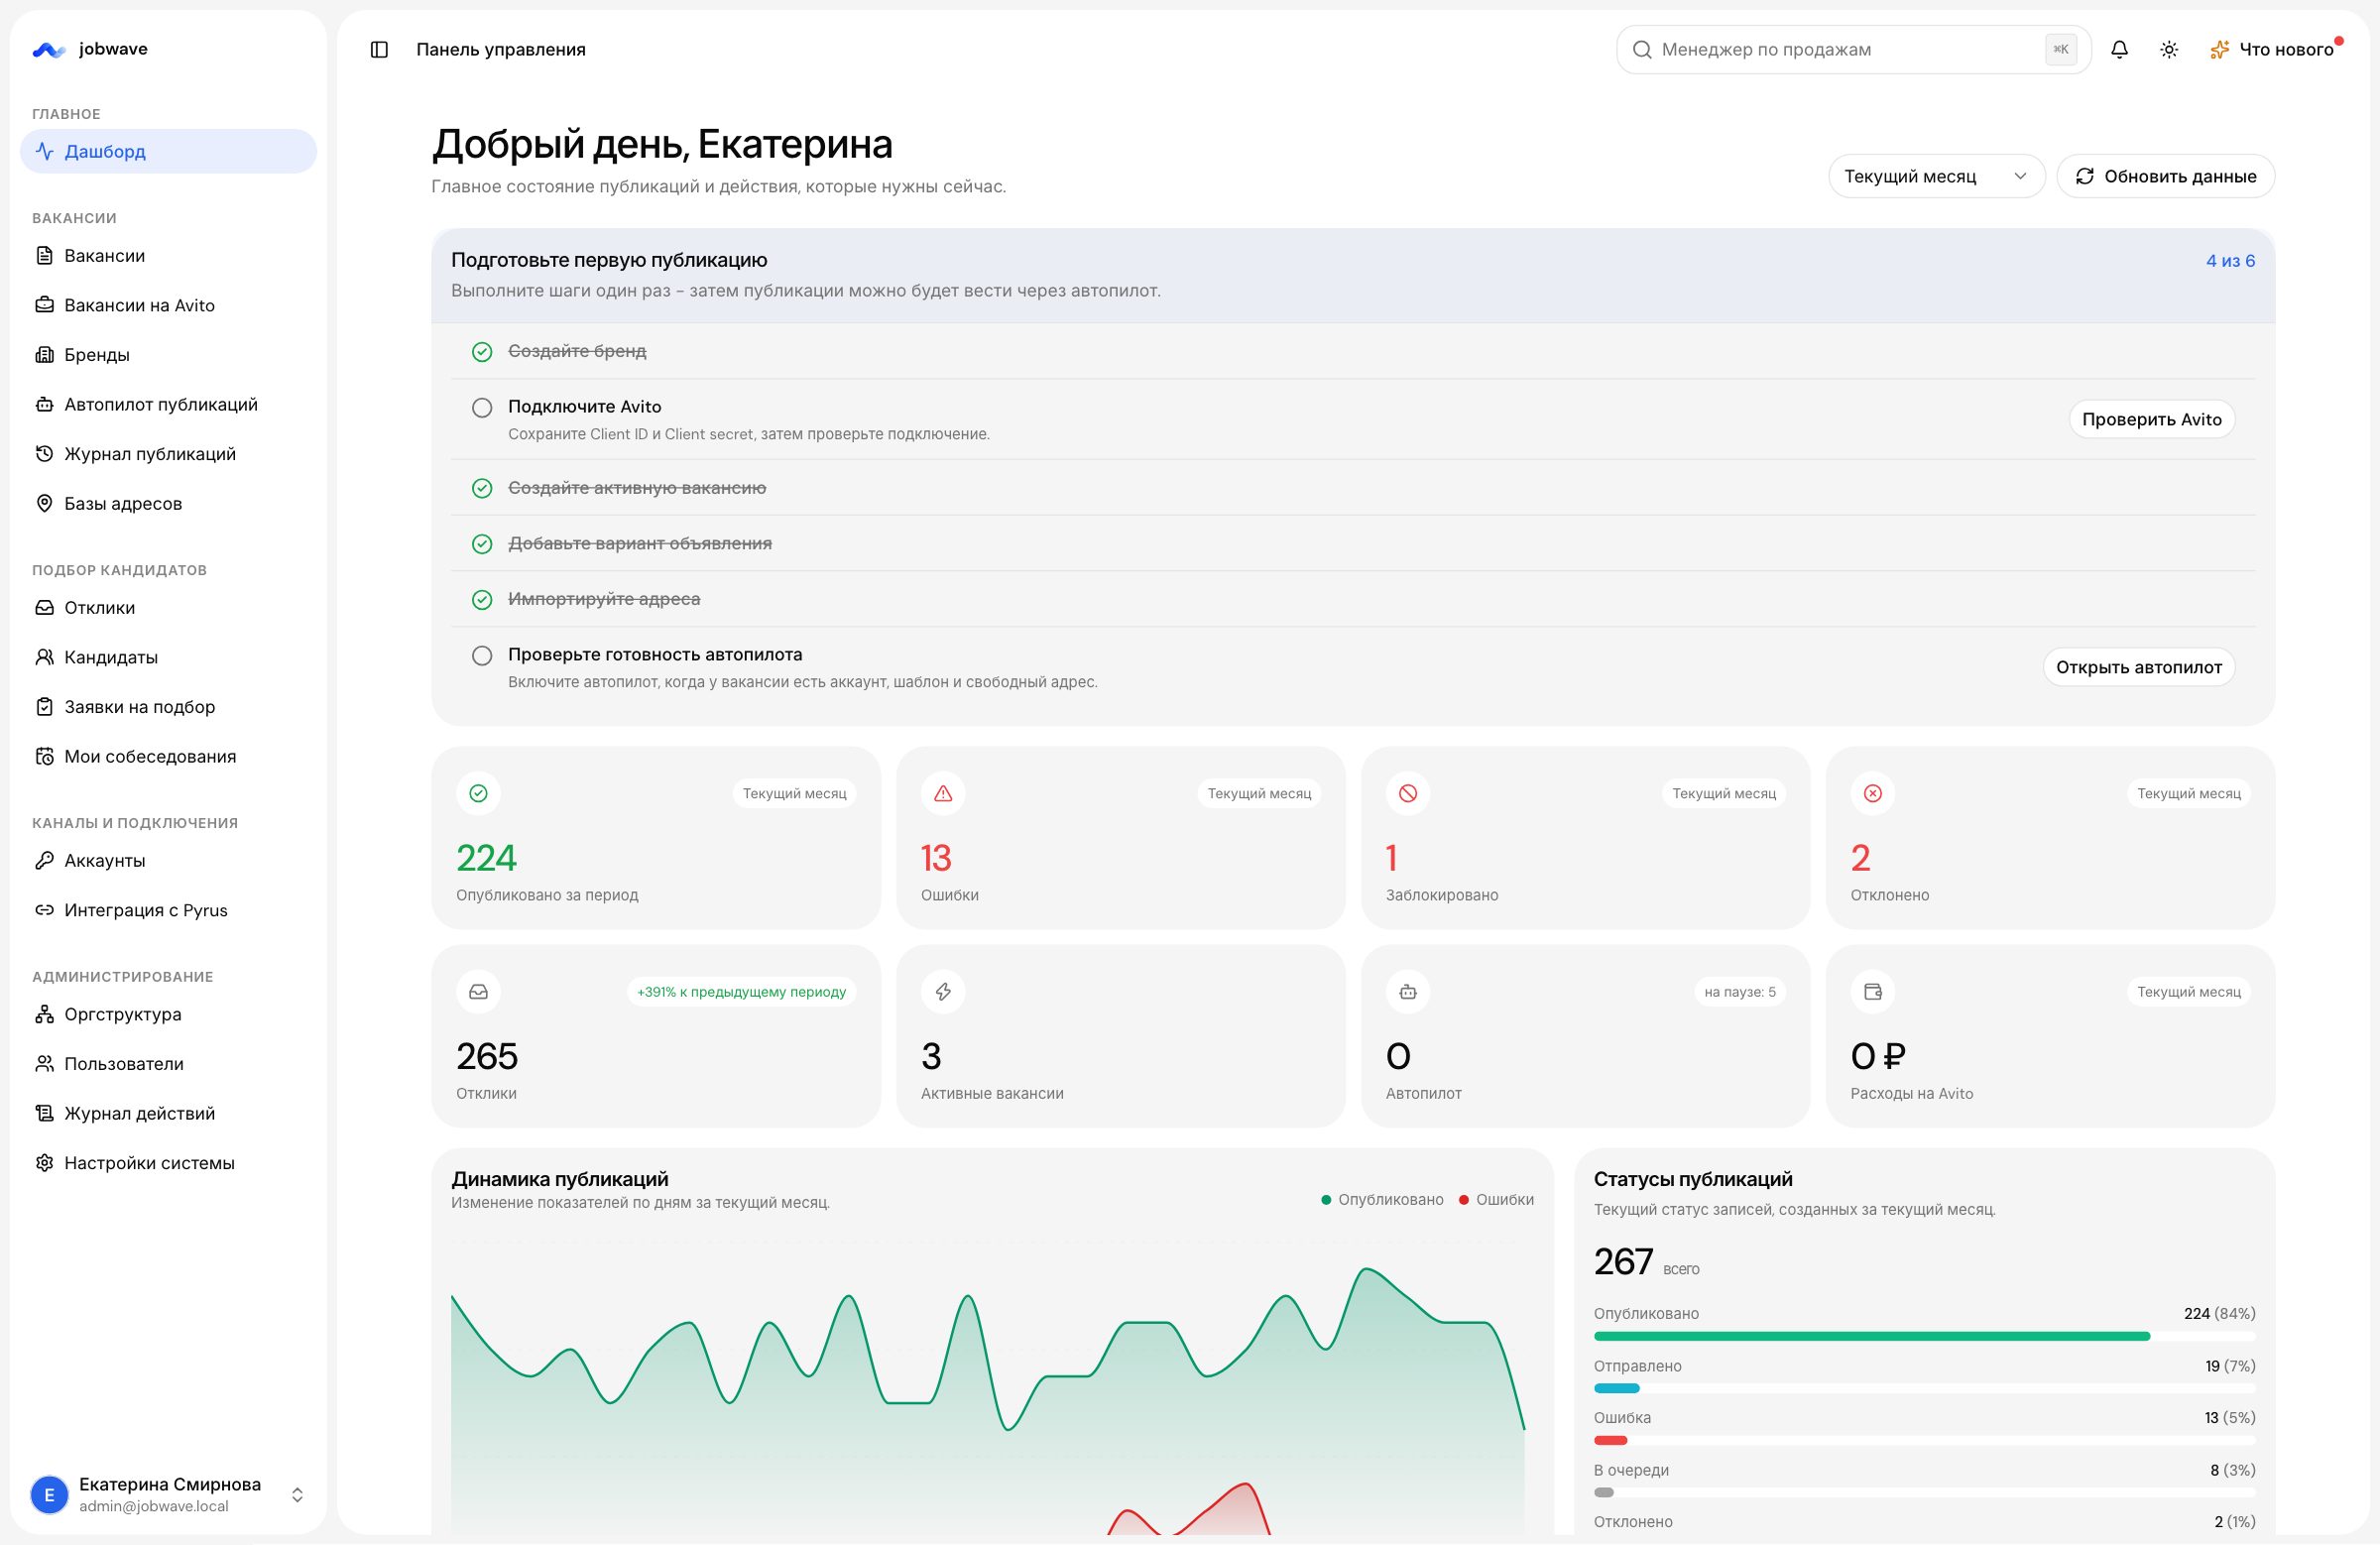Mark the Подключите Avito step circle
The width and height of the screenshot is (2380, 1545).
pyautogui.click(x=482, y=408)
